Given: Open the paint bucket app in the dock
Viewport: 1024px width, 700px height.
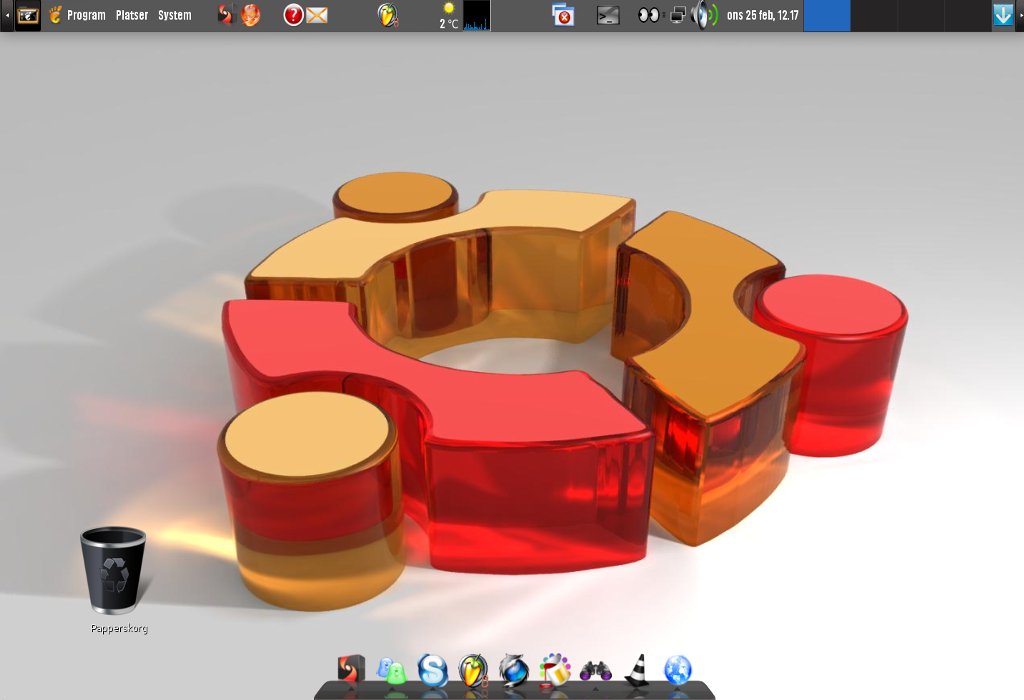Looking at the screenshot, I should (554, 670).
